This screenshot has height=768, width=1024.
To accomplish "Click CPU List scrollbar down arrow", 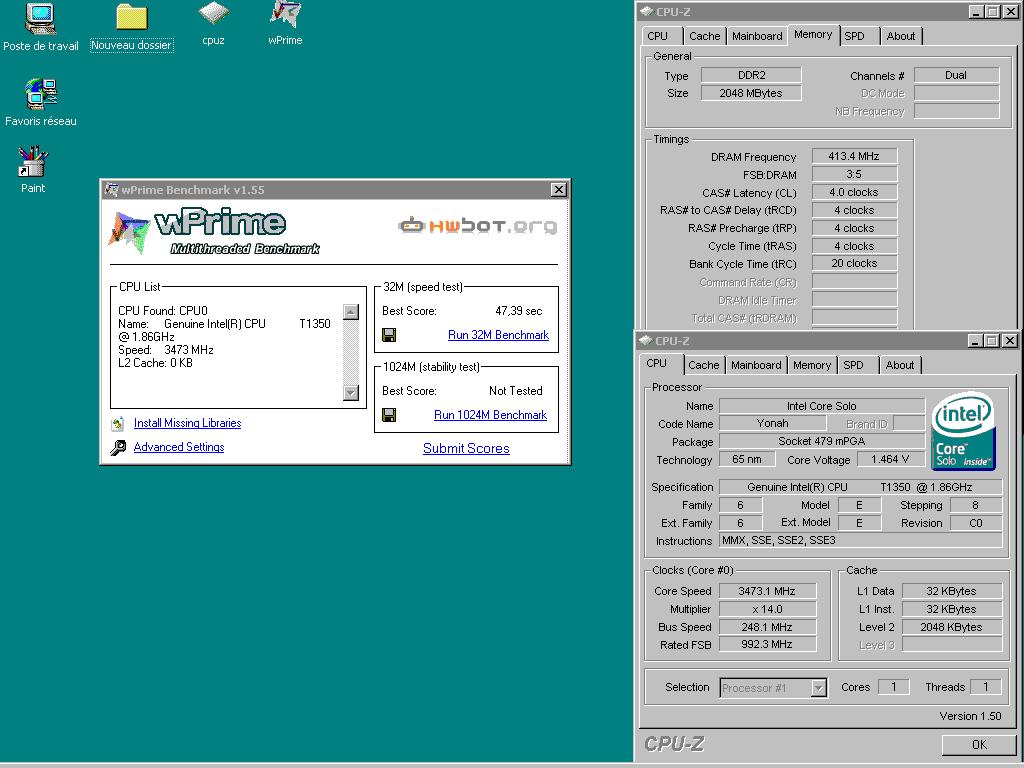I will coord(351,392).
